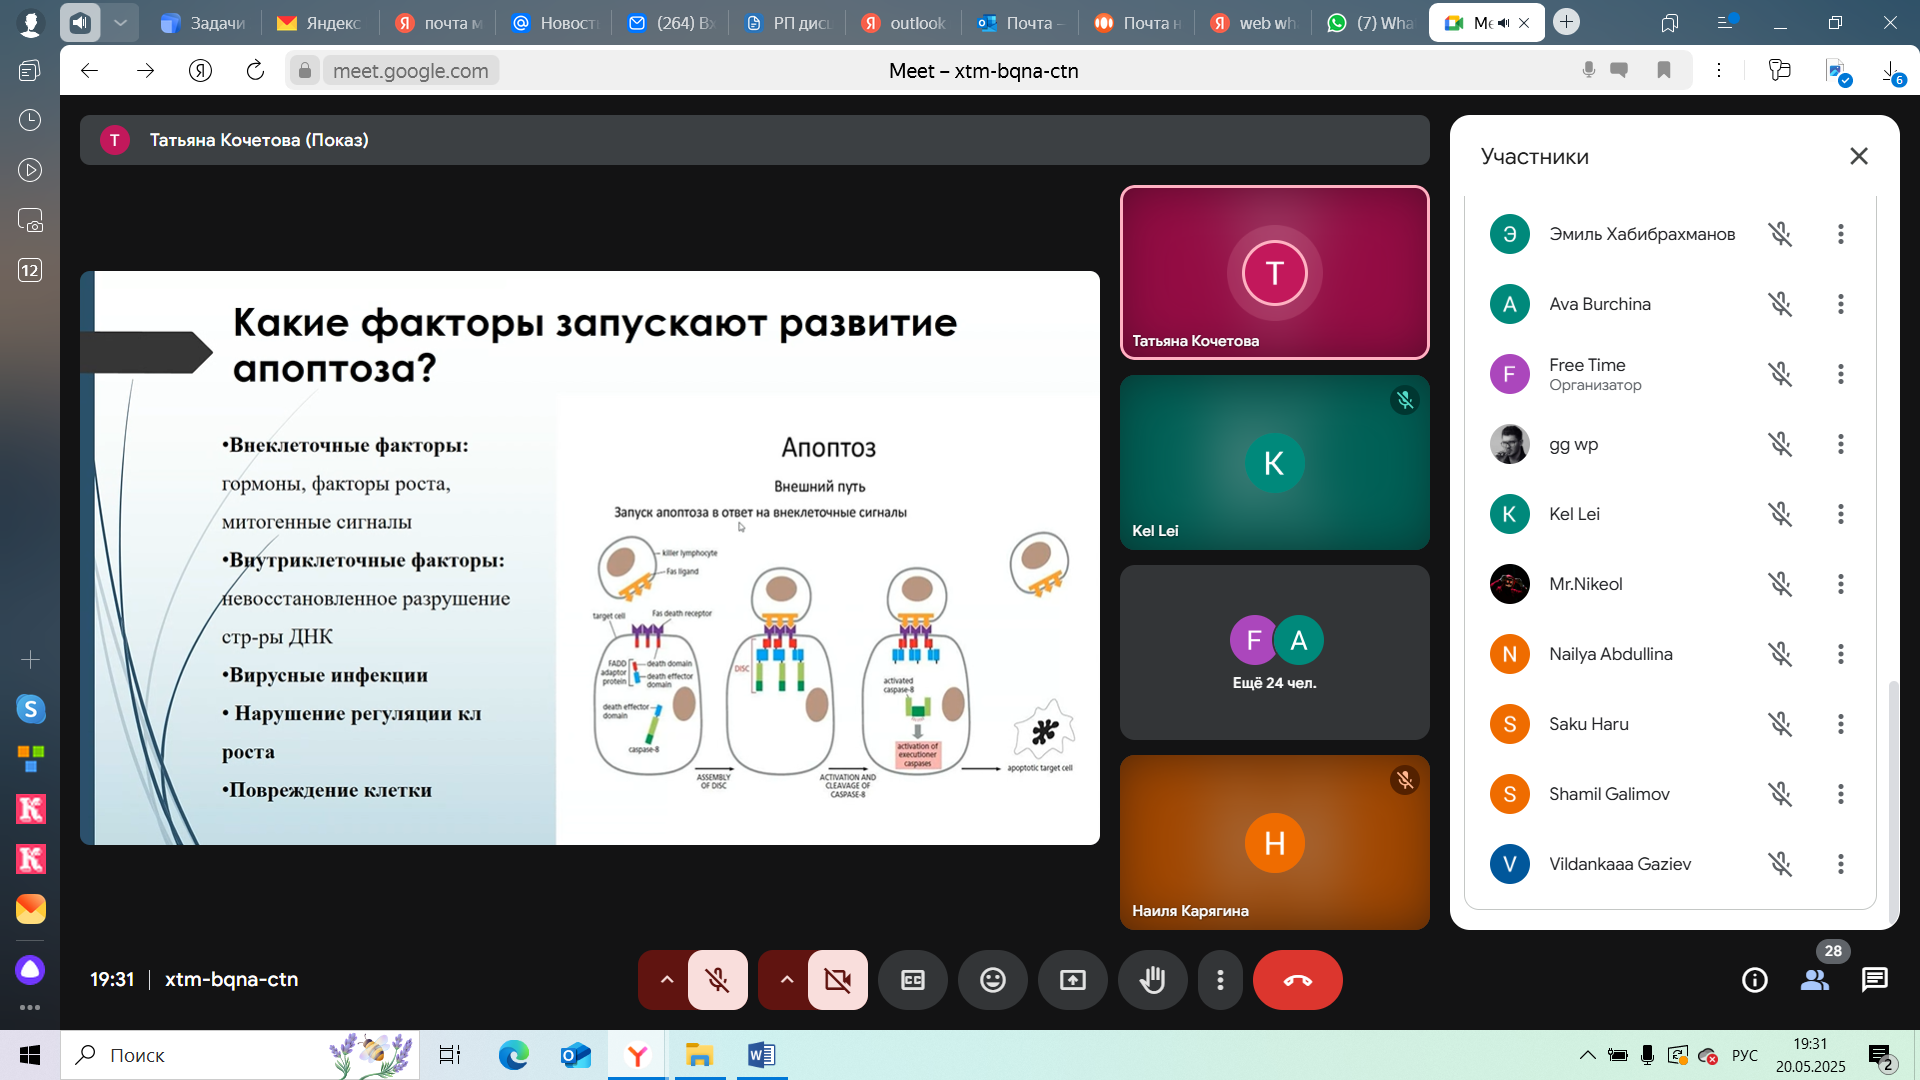Viewport: 1920px width, 1080px height.
Task: Click the people icon with 28 badge
Action: click(1814, 980)
